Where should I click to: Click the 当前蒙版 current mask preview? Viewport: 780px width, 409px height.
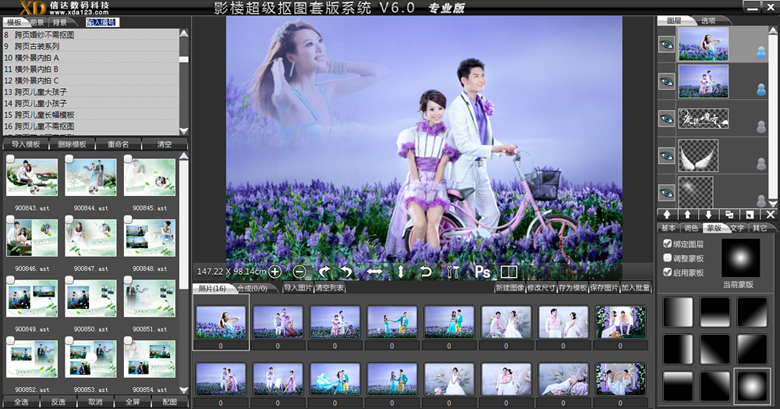click(740, 258)
